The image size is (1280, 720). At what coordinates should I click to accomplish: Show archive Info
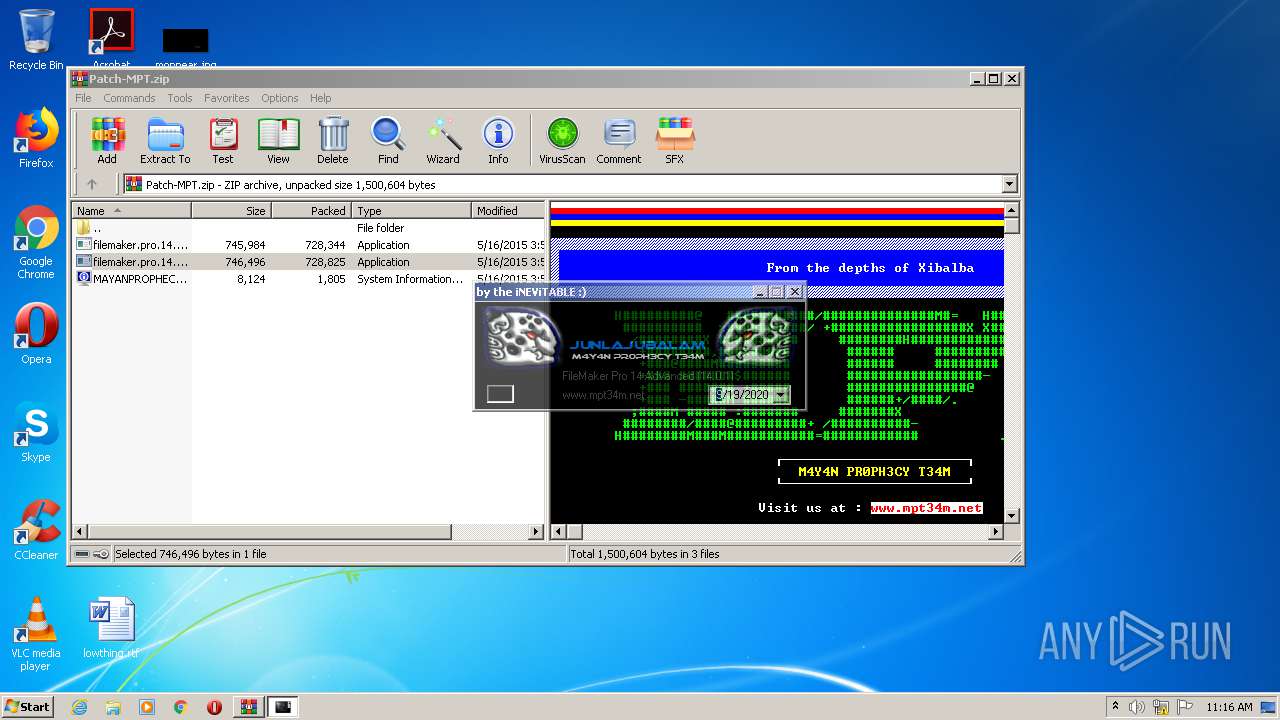pyautogui.click(x=498, y=140)
